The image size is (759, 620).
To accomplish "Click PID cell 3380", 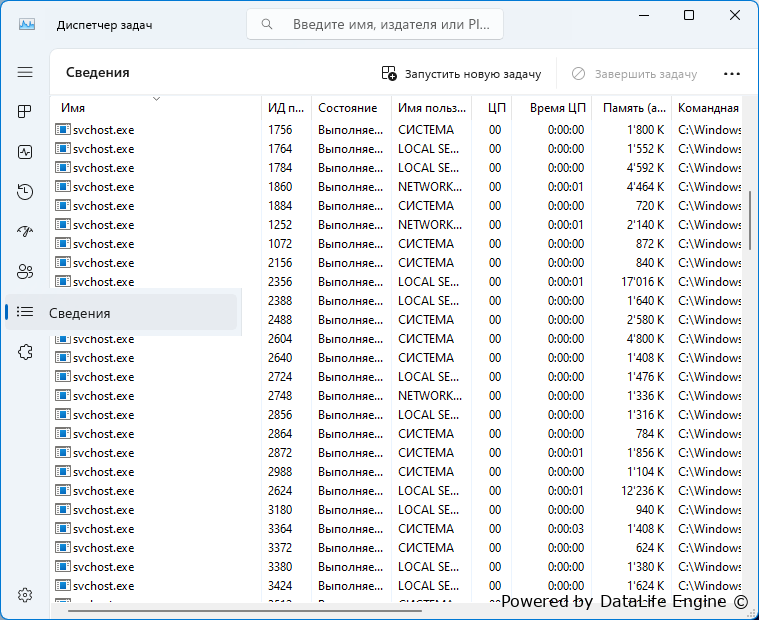I will [280, 567].
